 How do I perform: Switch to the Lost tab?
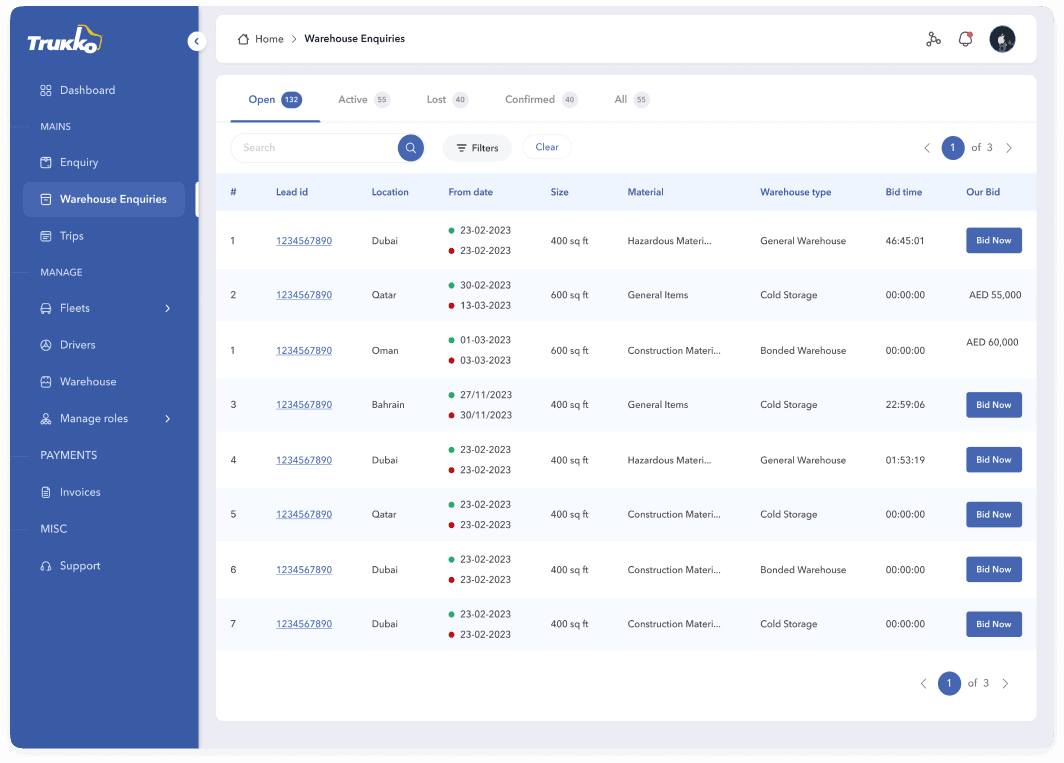[447, 100]
